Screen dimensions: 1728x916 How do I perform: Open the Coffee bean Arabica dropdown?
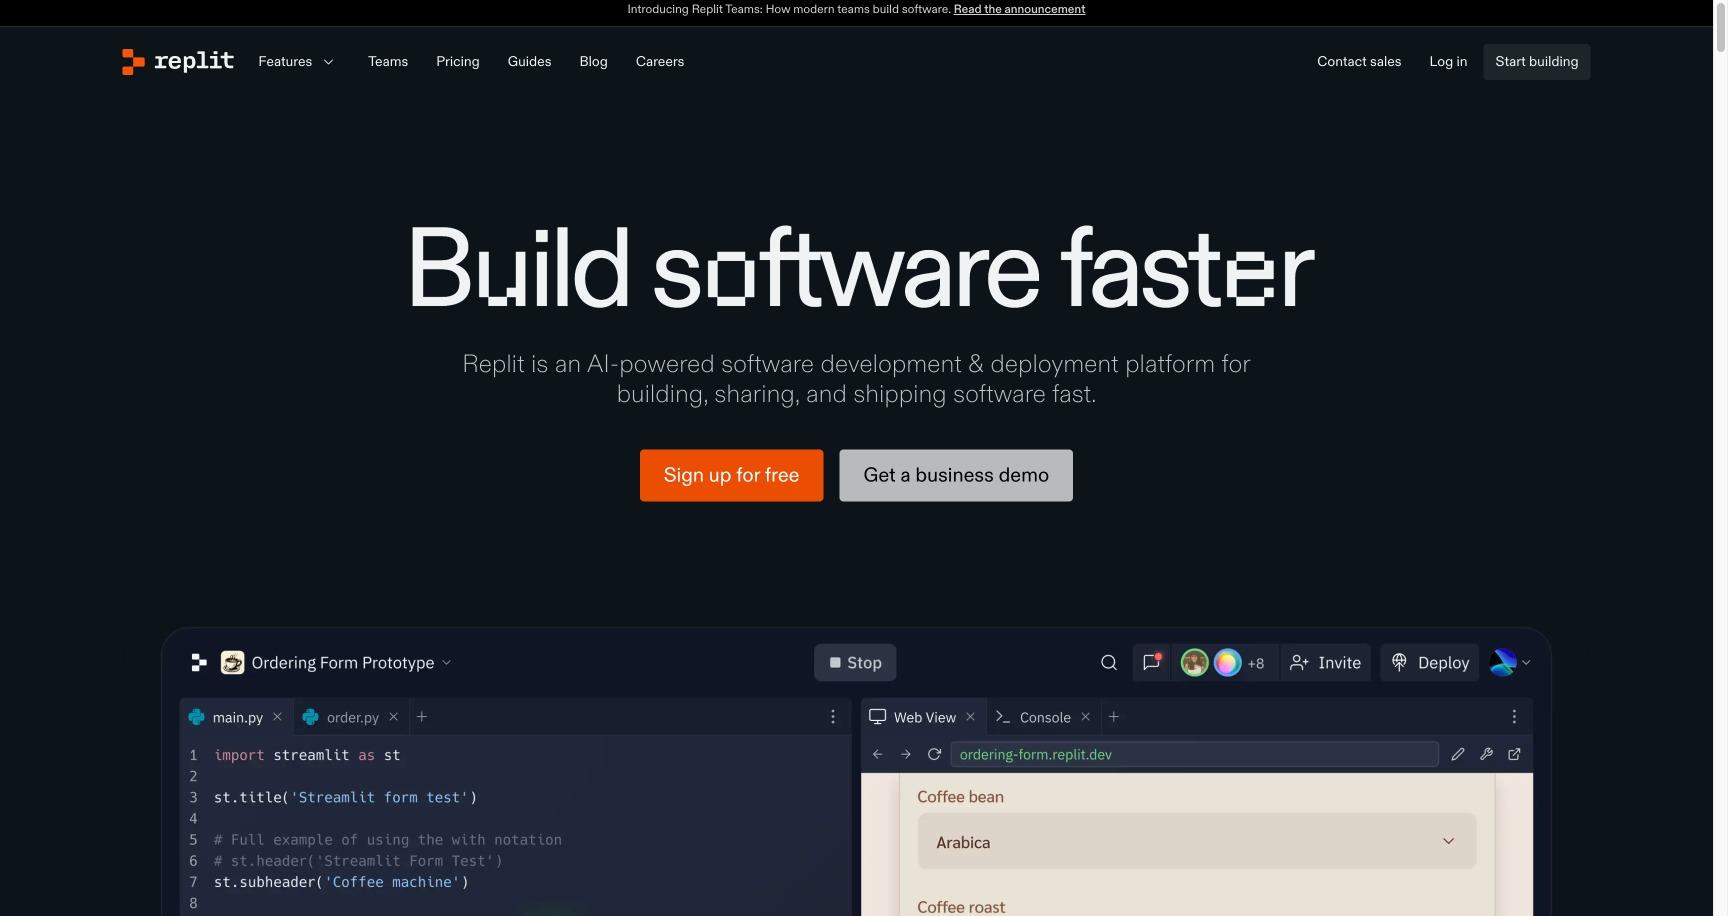(1196, 841)
